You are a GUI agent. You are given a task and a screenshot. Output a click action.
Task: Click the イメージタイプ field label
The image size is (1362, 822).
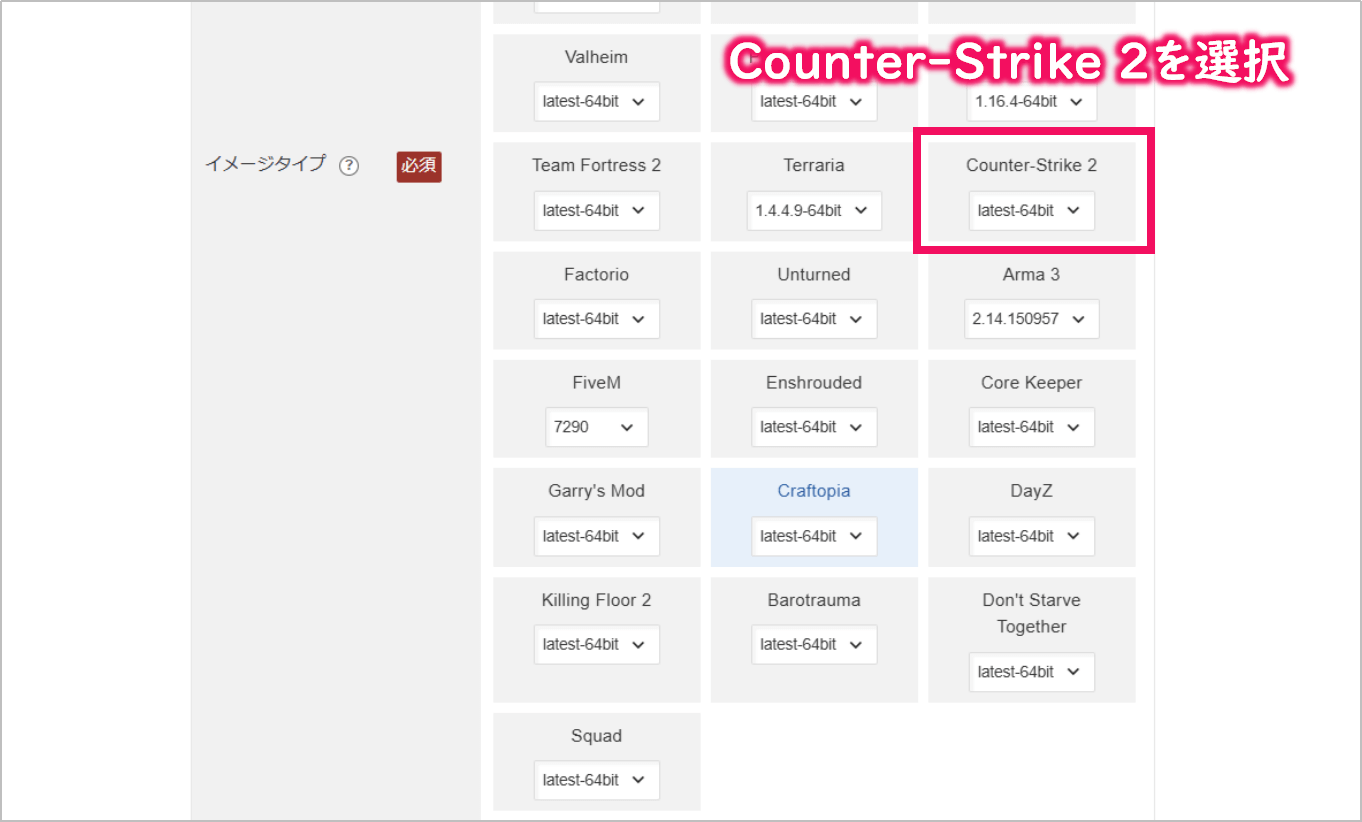(x=265, y=164)
